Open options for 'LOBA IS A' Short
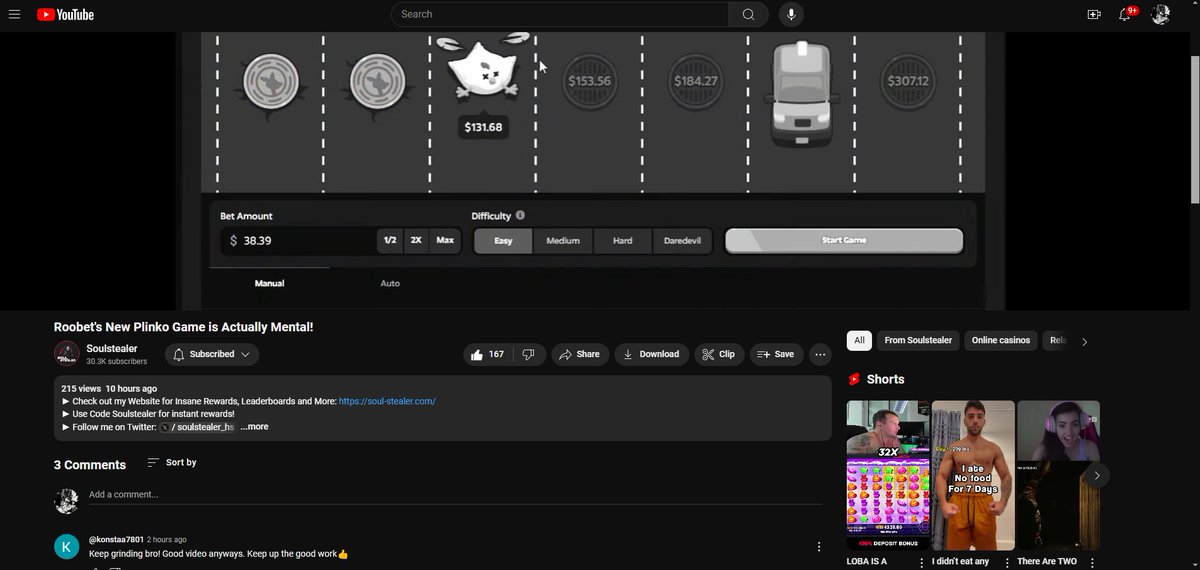Screen dimensions: 1200x570 click(x=922, y=563)
